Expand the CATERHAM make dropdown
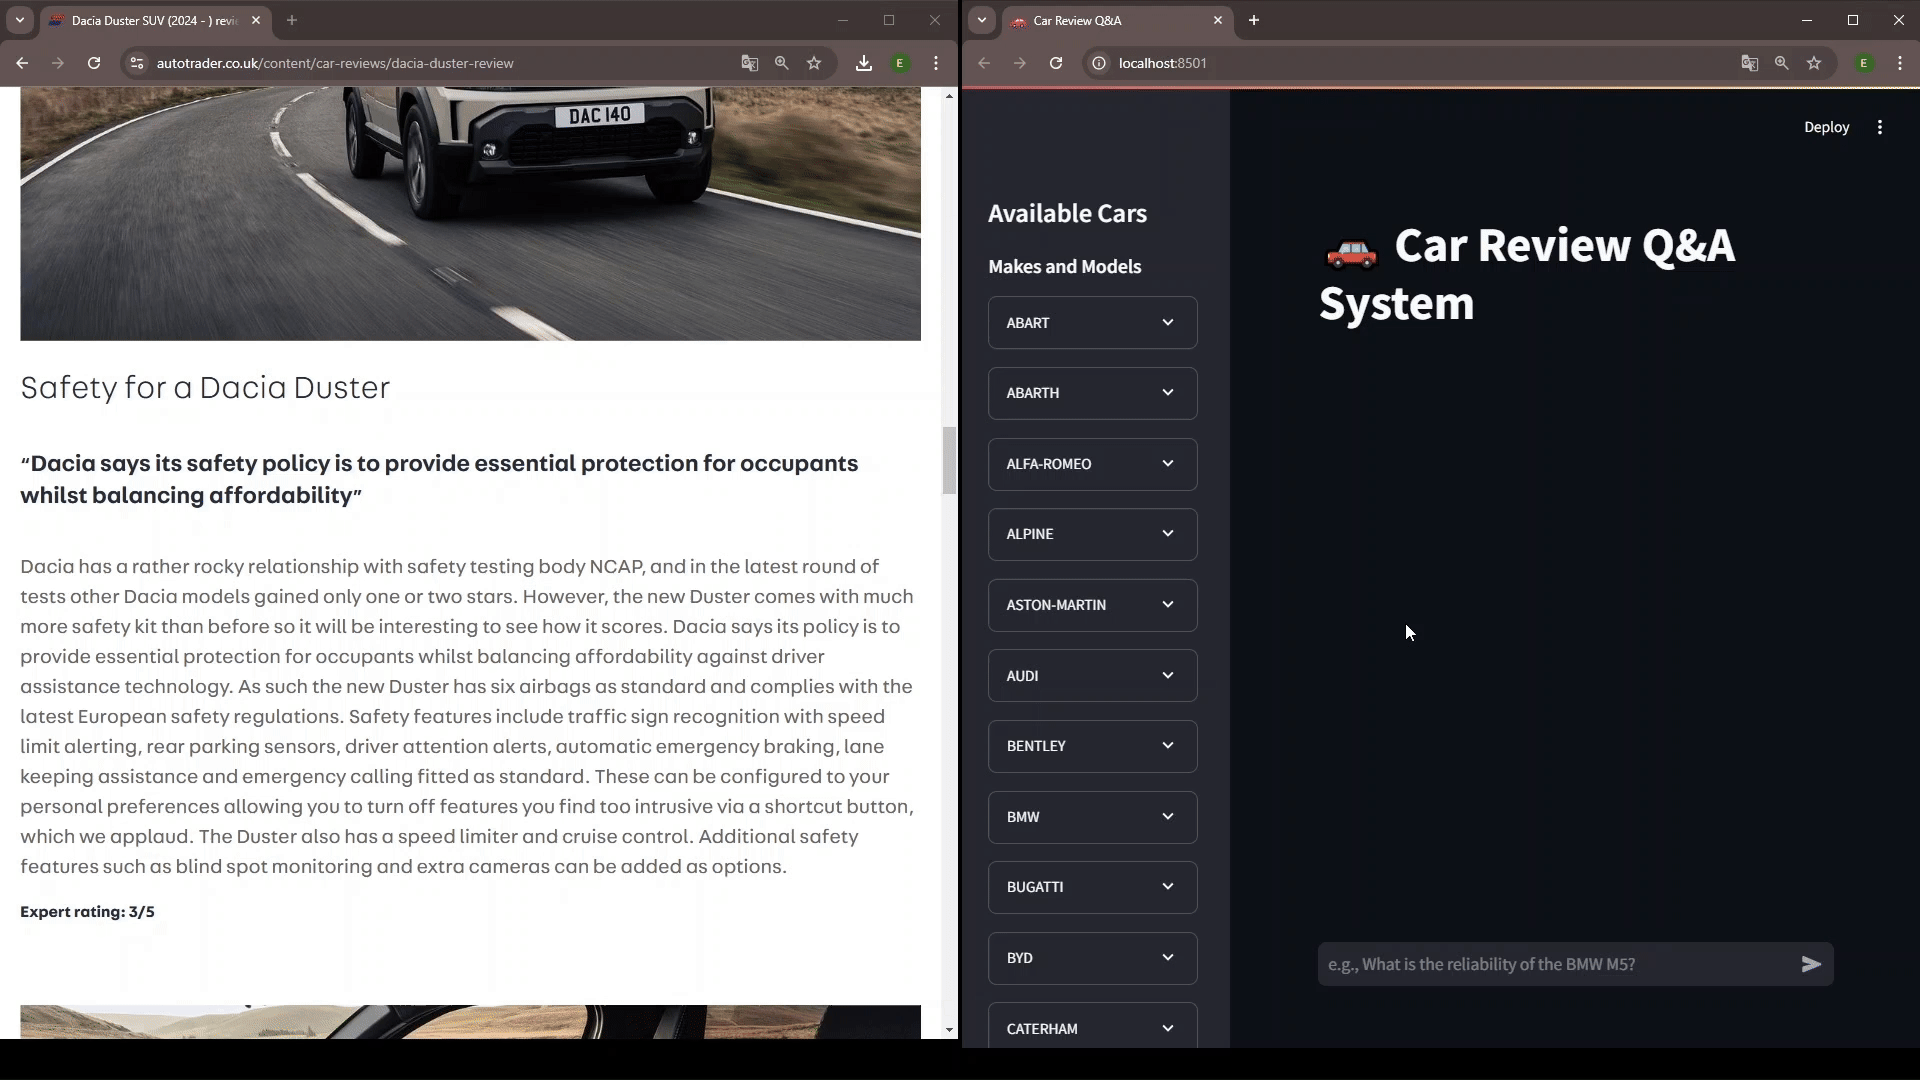The height and width of the screenshot is (1080, 1920). click(1092, 1026)
